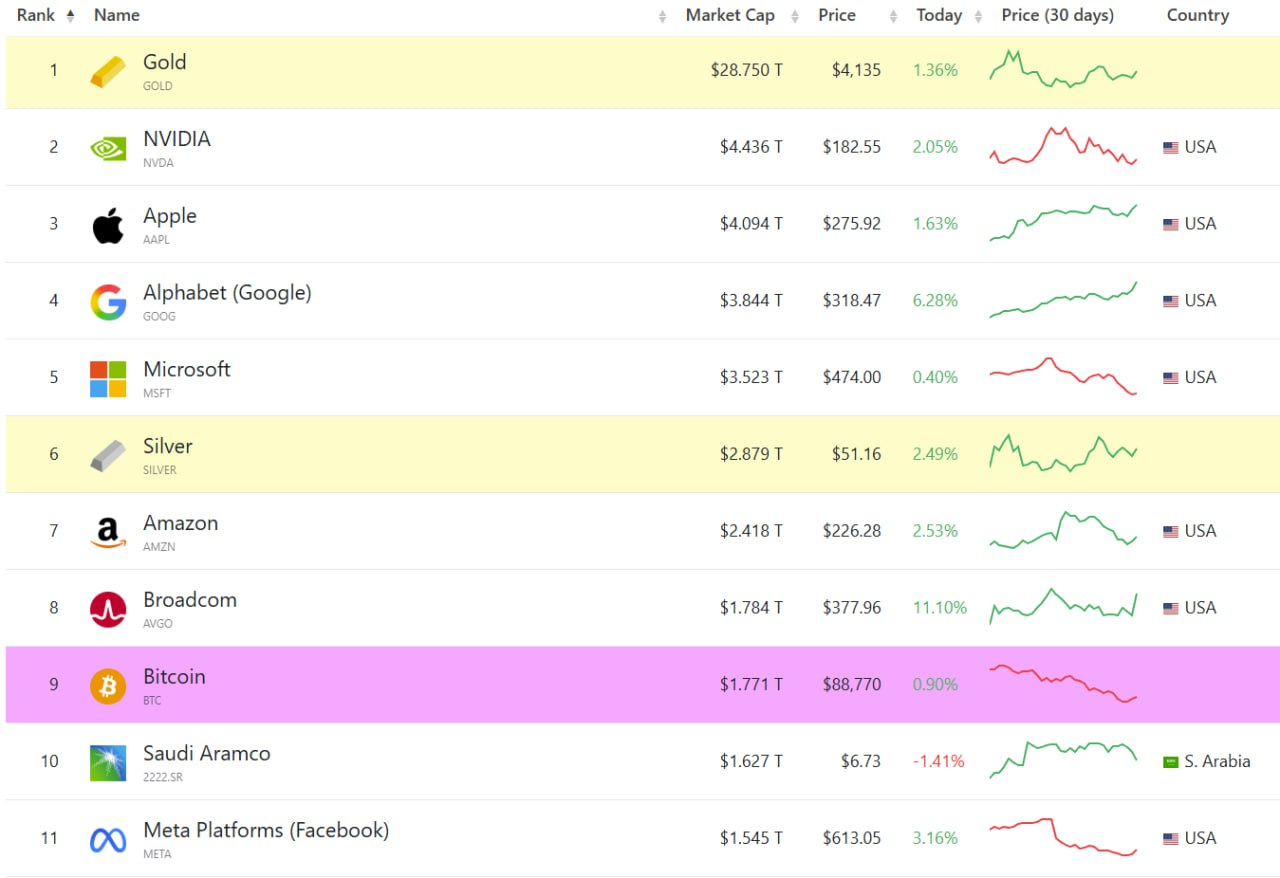Sort table by Market Cap column
This screenshot has width=1280, height=878.
tap(741, 15)
